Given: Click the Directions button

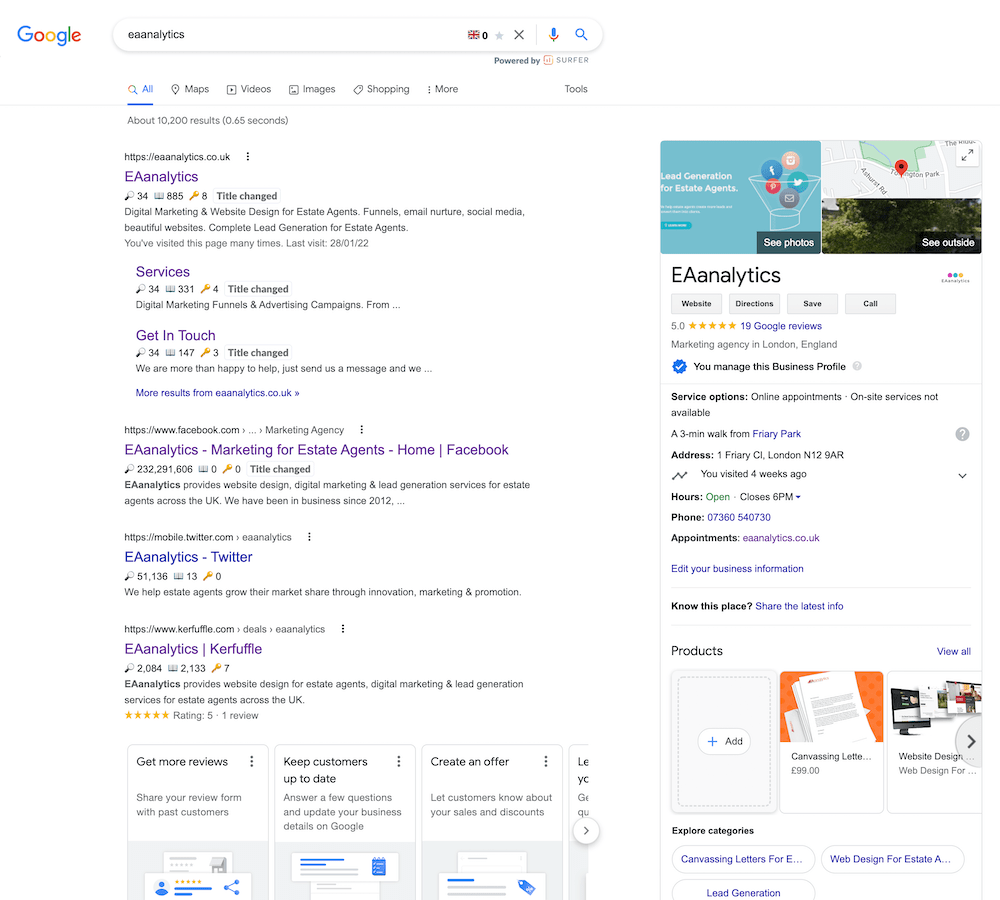Looking at the screenshot, I should [x=754, y=304].
